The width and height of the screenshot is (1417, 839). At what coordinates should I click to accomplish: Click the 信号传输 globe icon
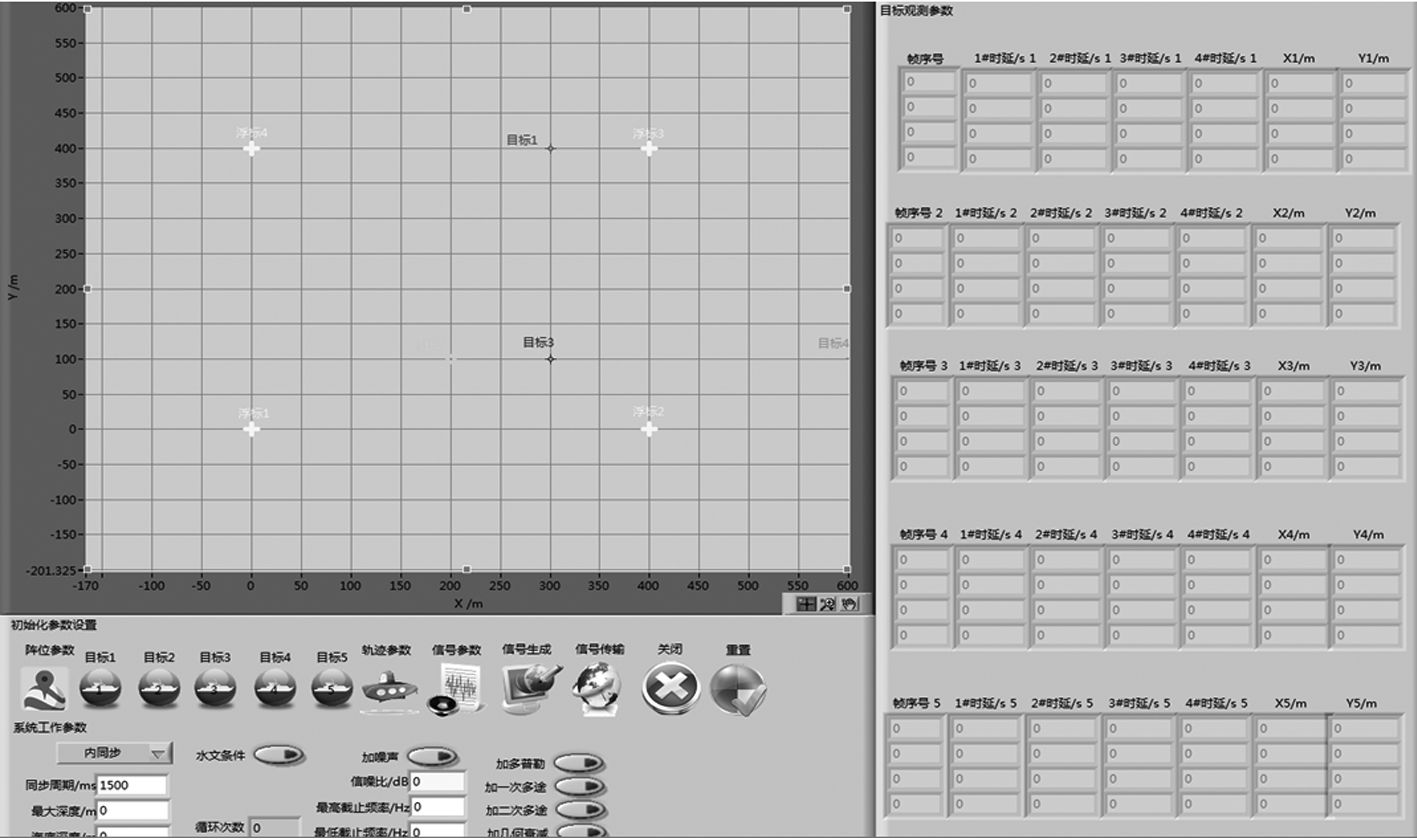(597, 689)
